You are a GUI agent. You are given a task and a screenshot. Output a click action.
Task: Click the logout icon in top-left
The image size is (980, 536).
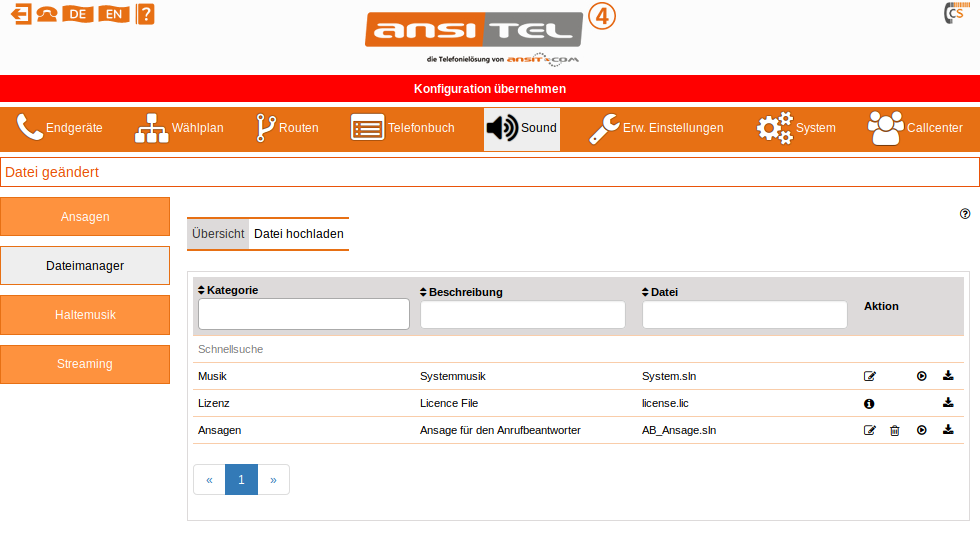[21, 14]
